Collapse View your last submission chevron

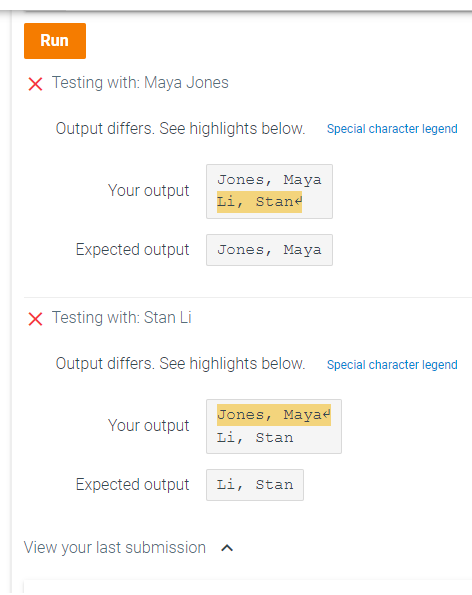pos(227,548)
